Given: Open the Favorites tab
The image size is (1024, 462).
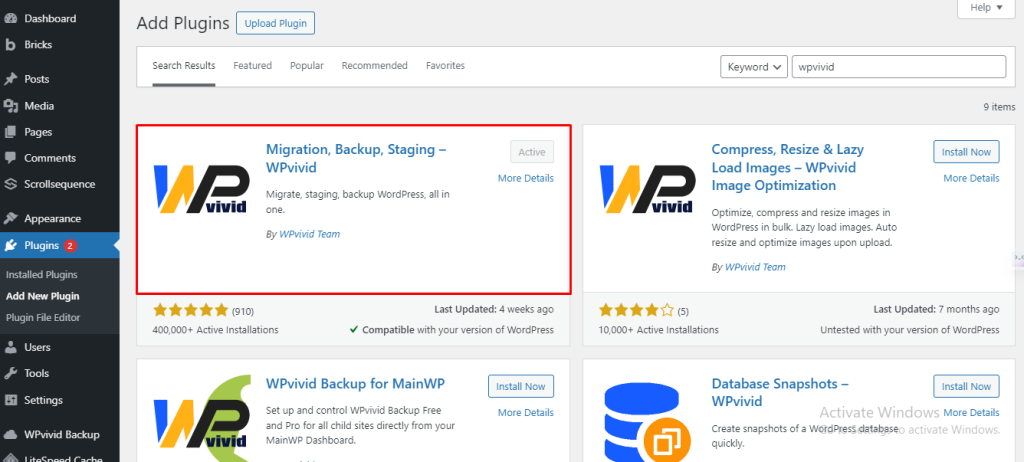Looking at the screenshot, I should pyautogui.click(x=445, y=66).
